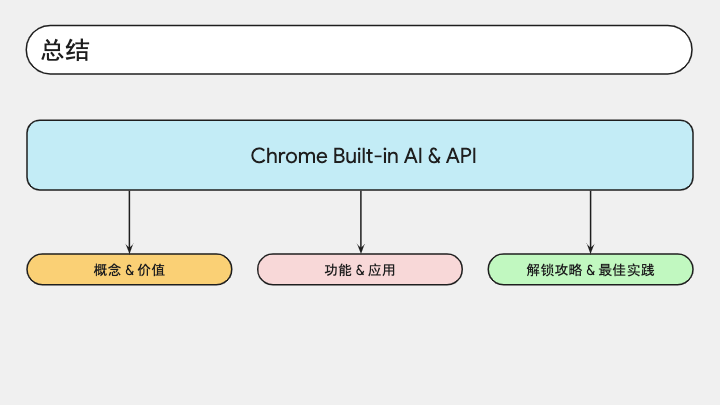
Task: Click the arrowhead above the green node
Action: (x=591, y=248)
